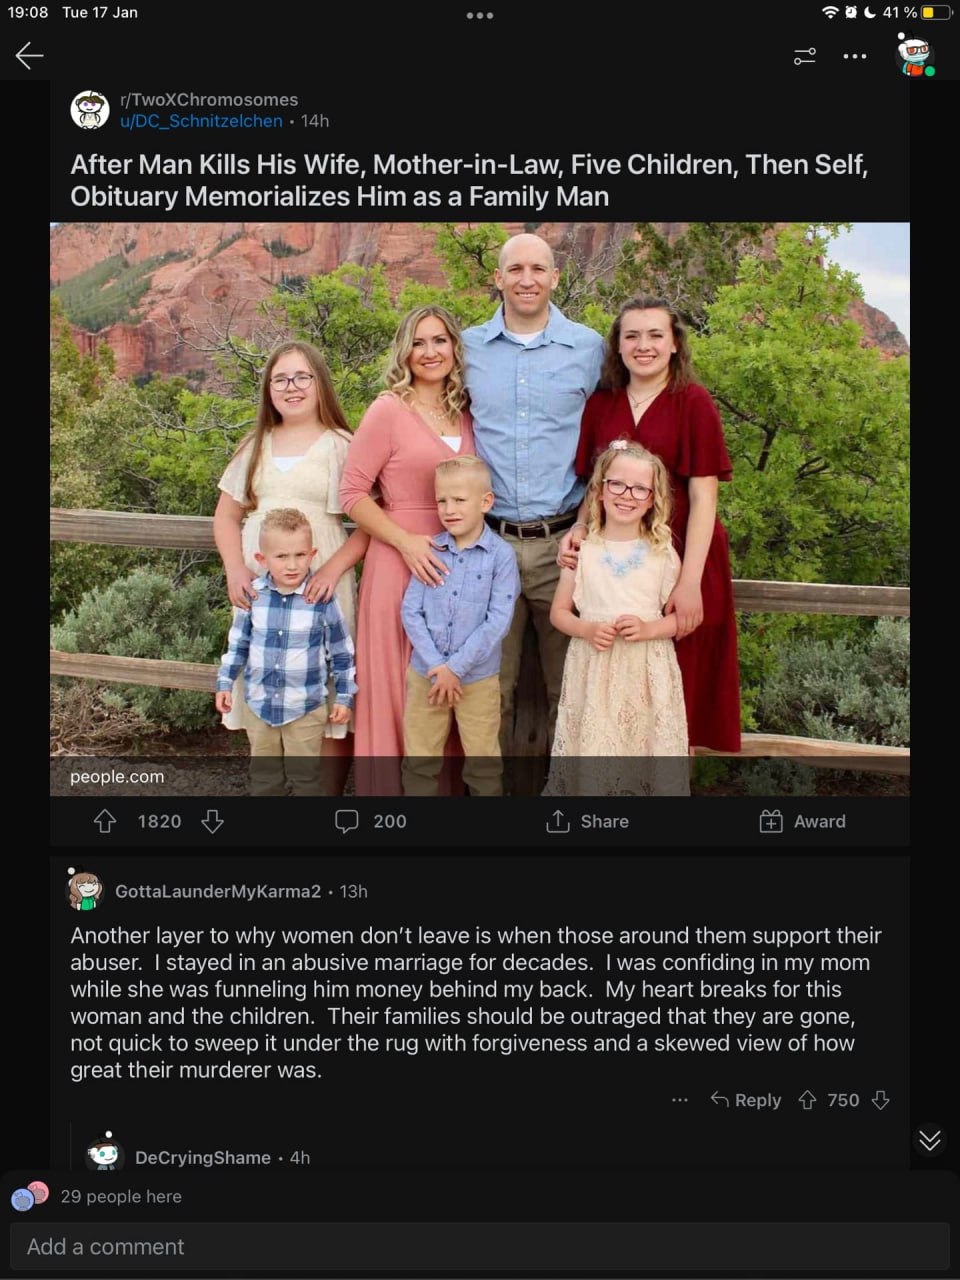Image resolution: width=960 pixels, height=1280 pixels.
Task: Open the subreddit avatar icon
Action: [90, 109]
